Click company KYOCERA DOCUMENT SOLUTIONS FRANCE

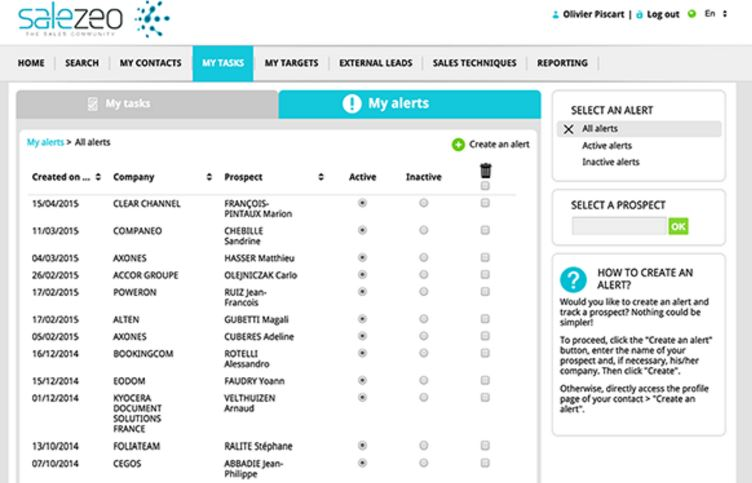click(x=137, y=413)
